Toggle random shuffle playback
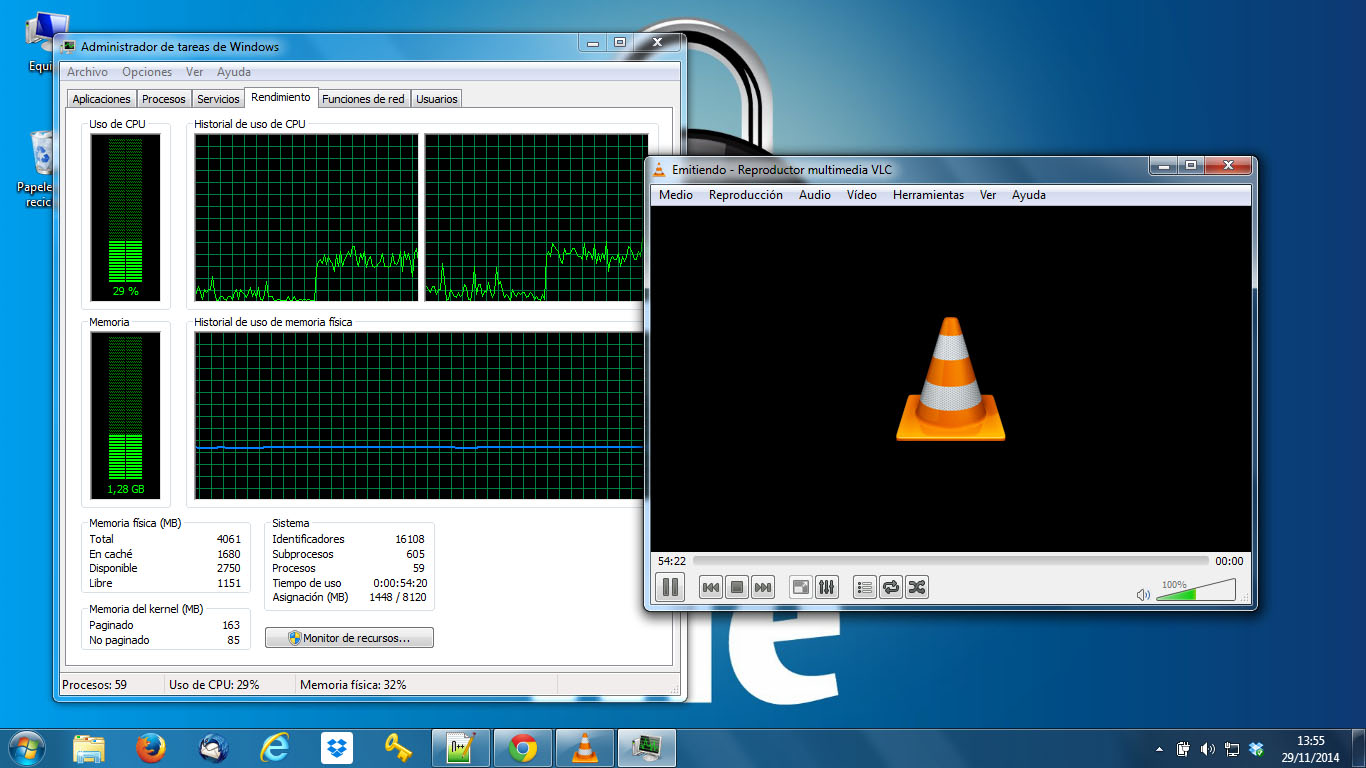The height and width of the screenshot is (768, 1366). tap(916, 587)
